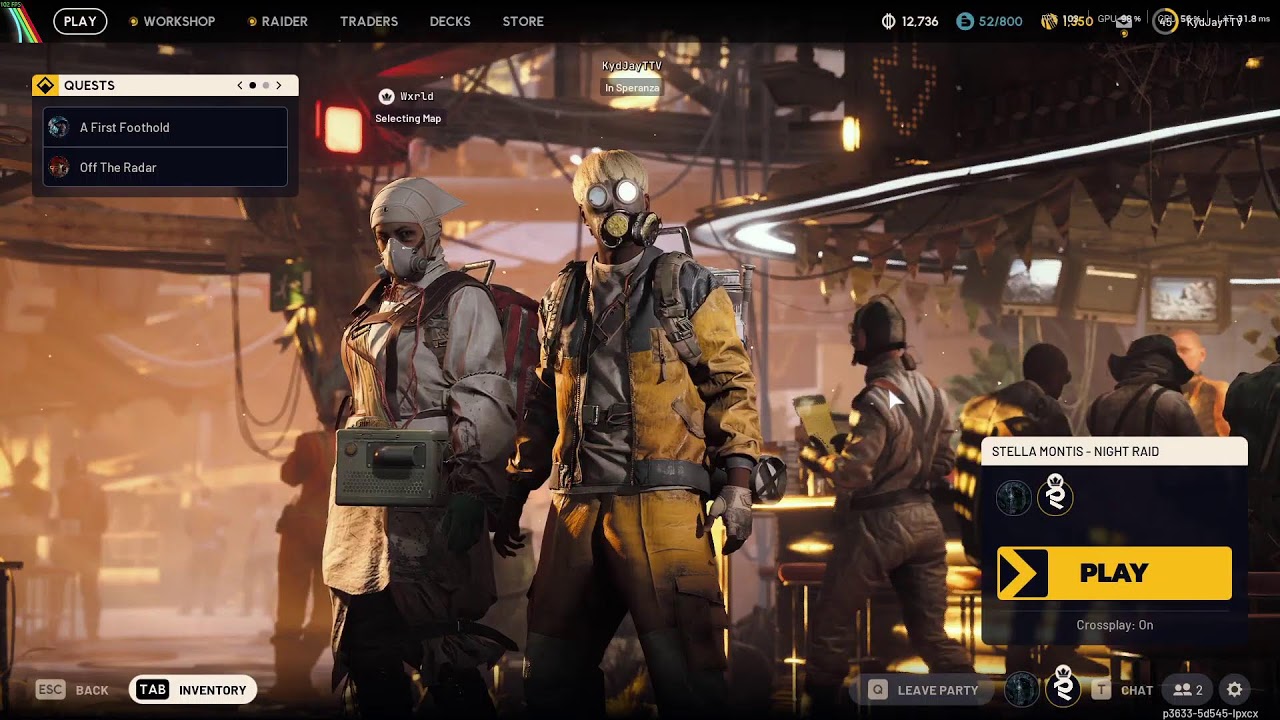This screenshot has height=720, width=1280.
Task: Click the gold tokens icon beside 1,350
Action: pos(1049,21)
